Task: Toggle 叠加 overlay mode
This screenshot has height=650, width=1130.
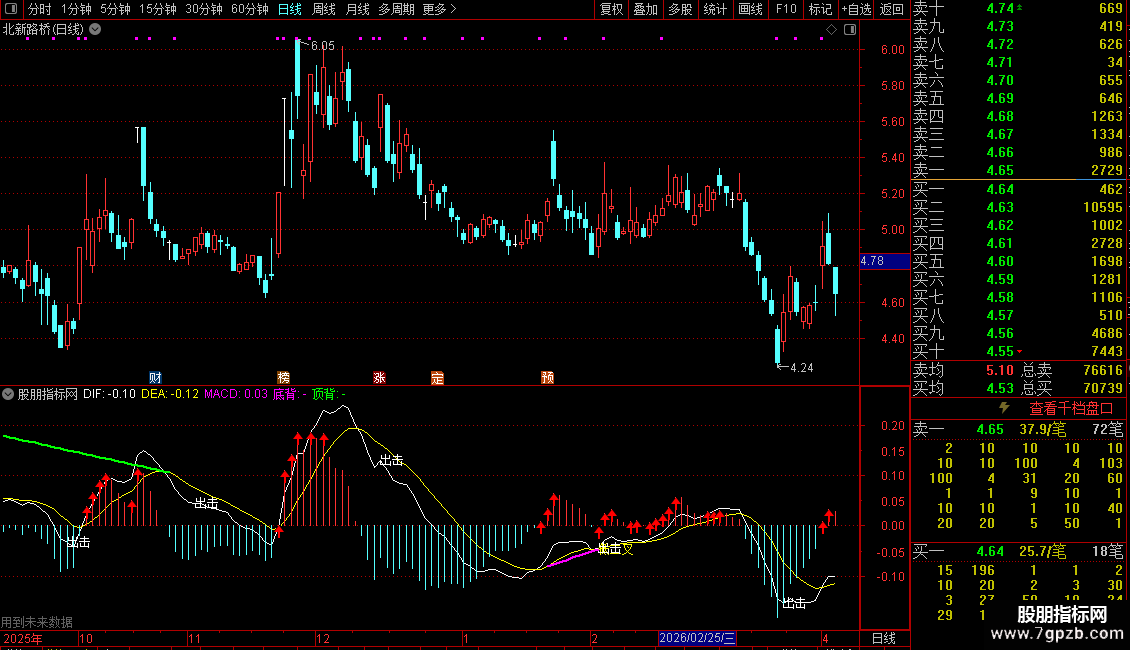Action: (x=645, y=9)
